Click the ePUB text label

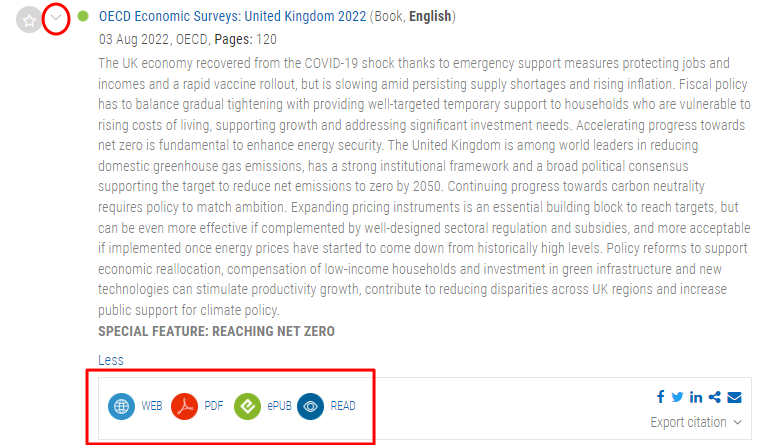click(x=279, y=406)
